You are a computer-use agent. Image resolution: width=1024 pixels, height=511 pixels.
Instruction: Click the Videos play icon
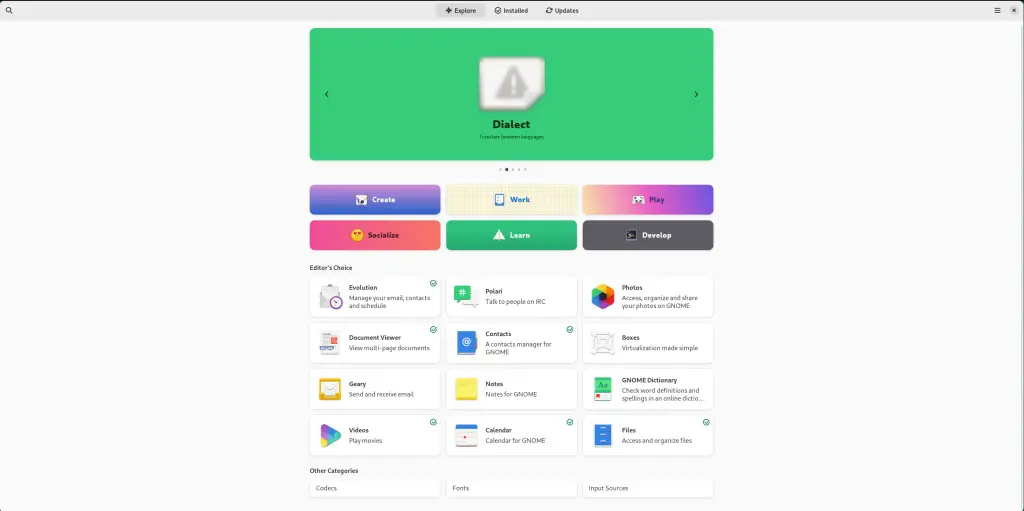[x=331, y=435]
